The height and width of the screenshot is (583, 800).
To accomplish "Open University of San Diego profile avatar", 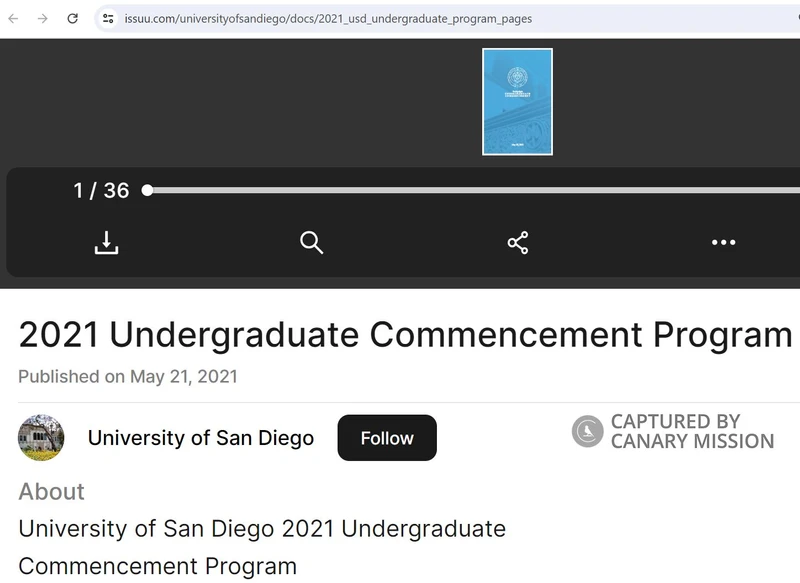I will click(x=41, y=438).
